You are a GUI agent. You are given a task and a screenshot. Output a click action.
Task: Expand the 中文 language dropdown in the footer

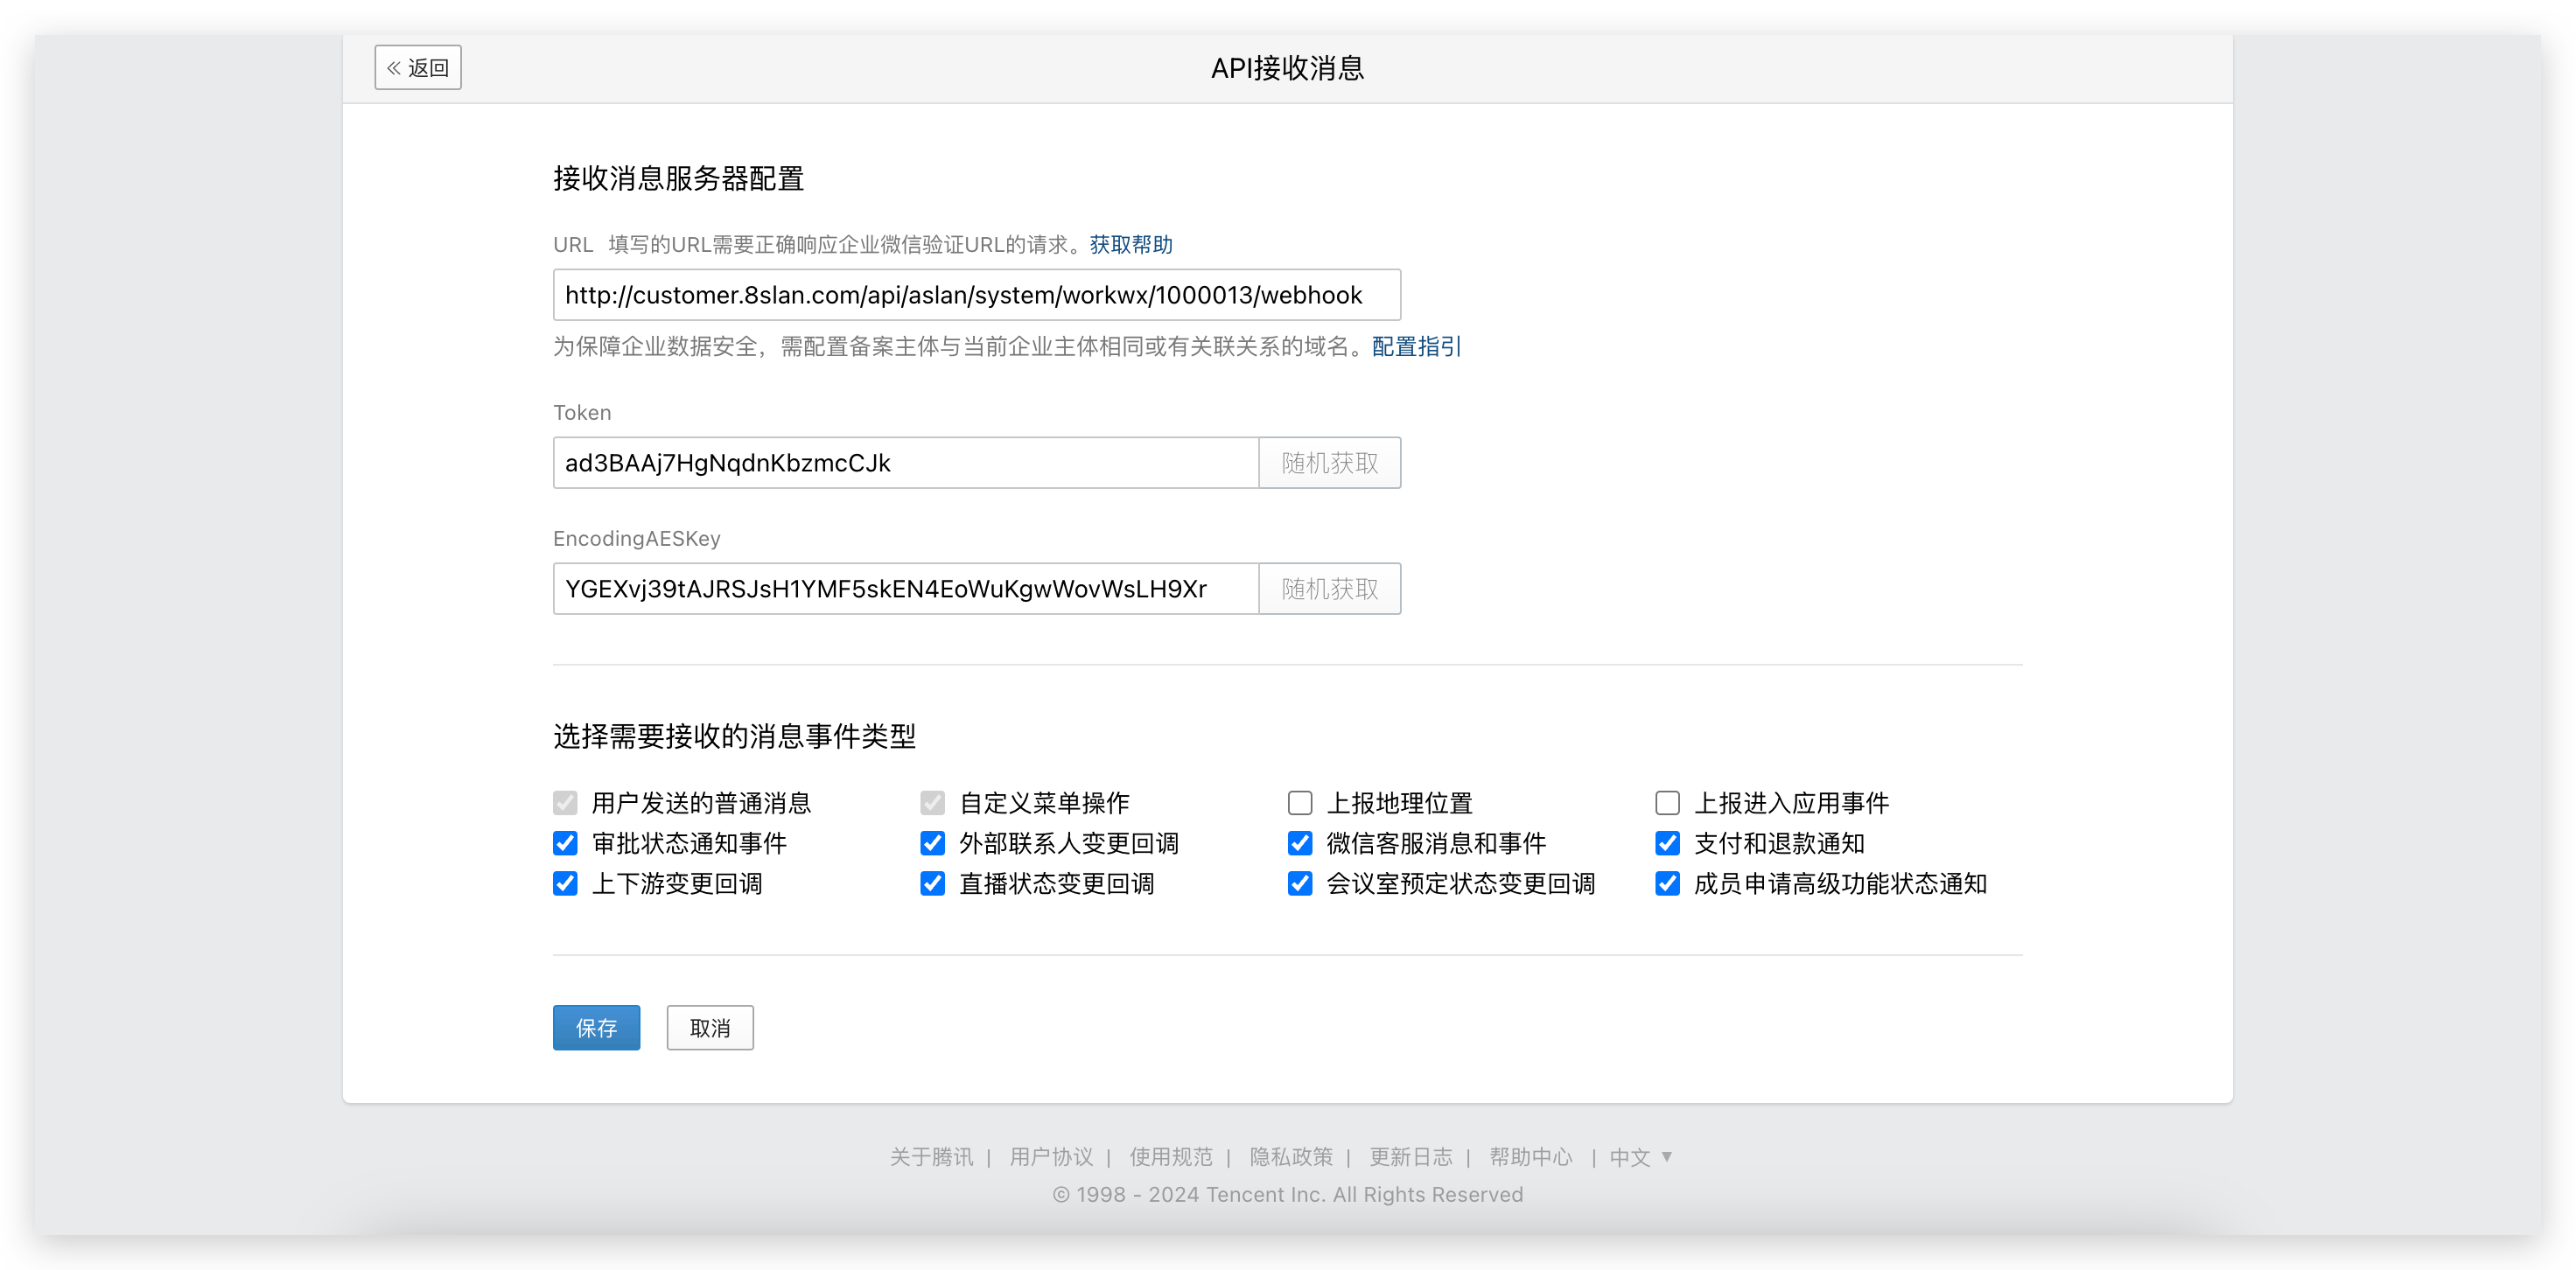[1640, 1157]
